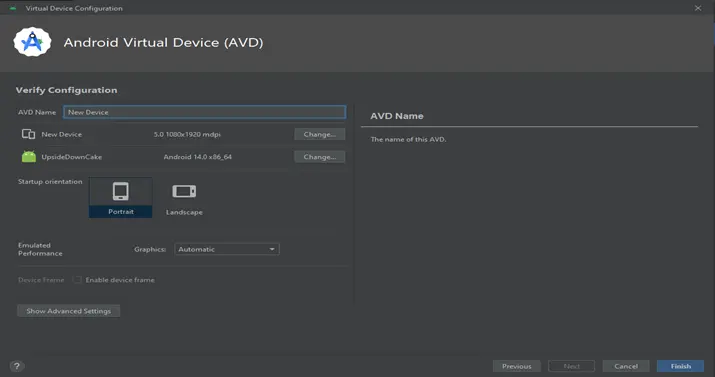Close the Virtual Device Configuration window
Viewport: 715px width, 377px height.
(698, 8)
